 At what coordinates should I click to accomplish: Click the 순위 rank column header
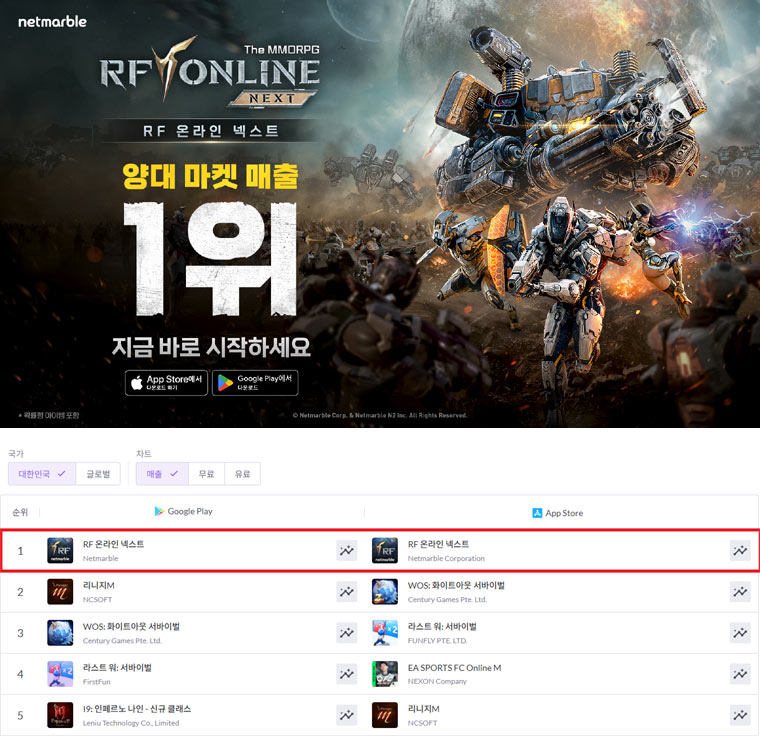pos(20,512)
